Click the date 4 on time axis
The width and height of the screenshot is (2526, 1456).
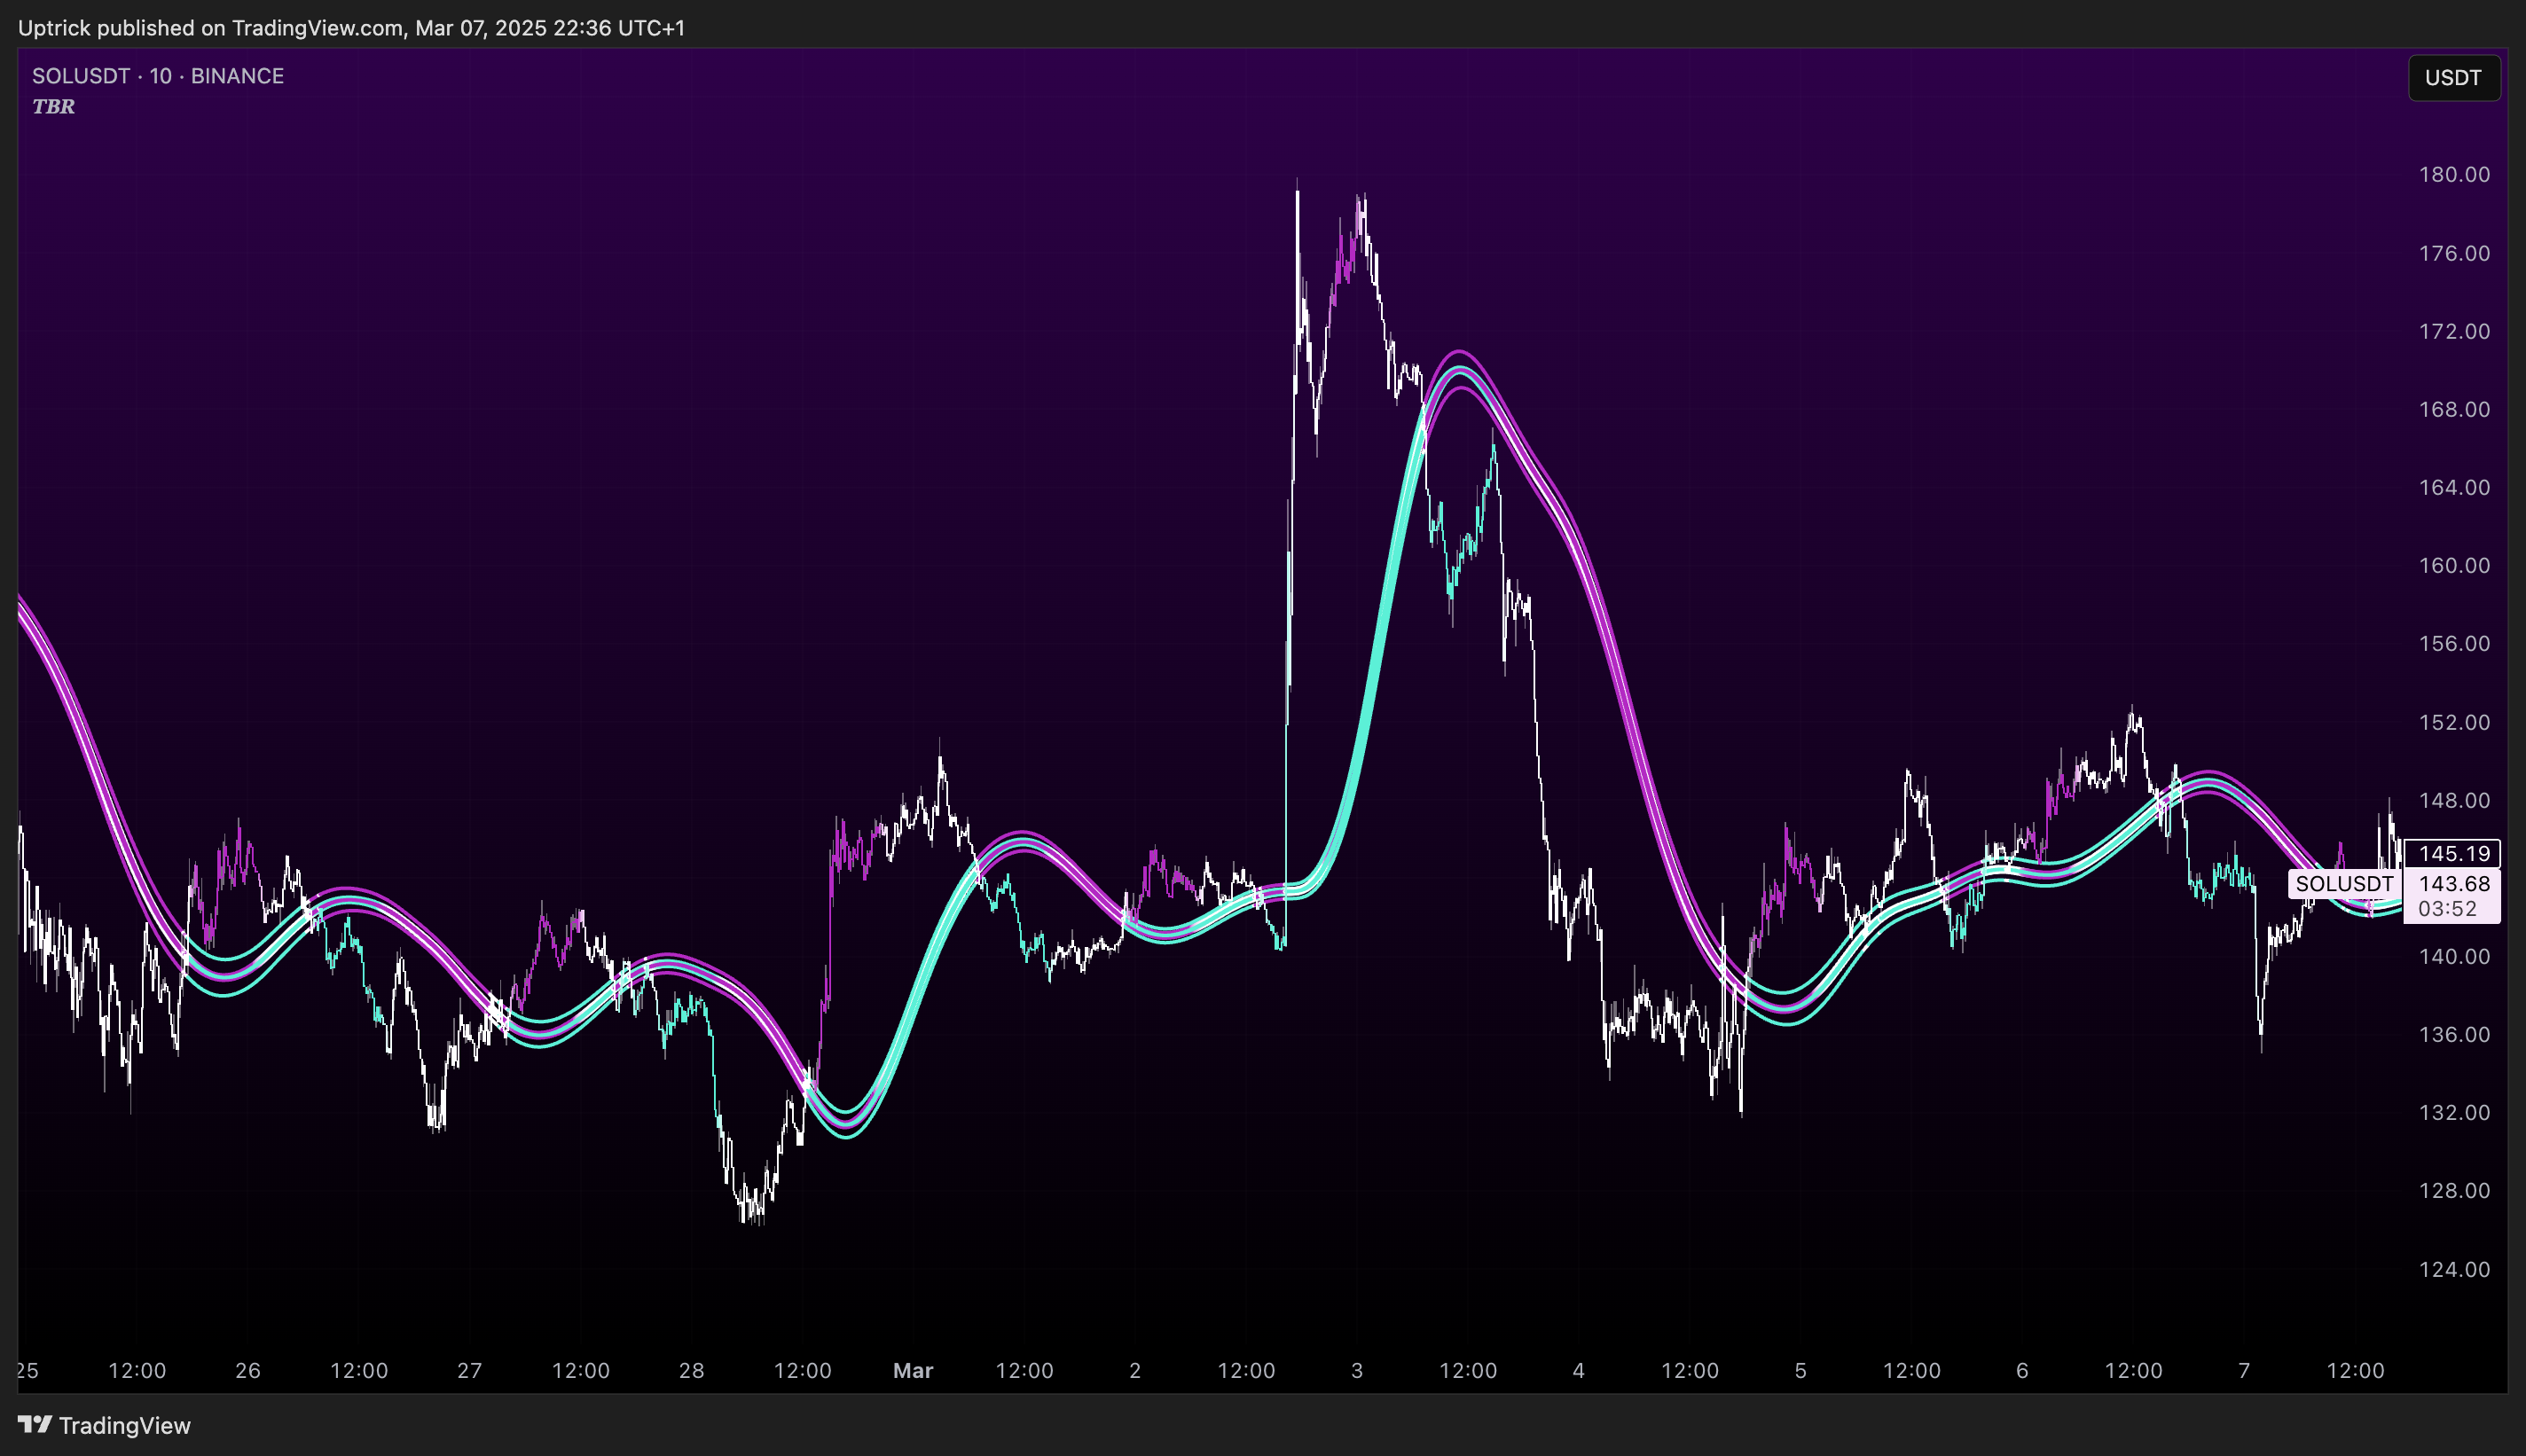coord(1579,1370)
